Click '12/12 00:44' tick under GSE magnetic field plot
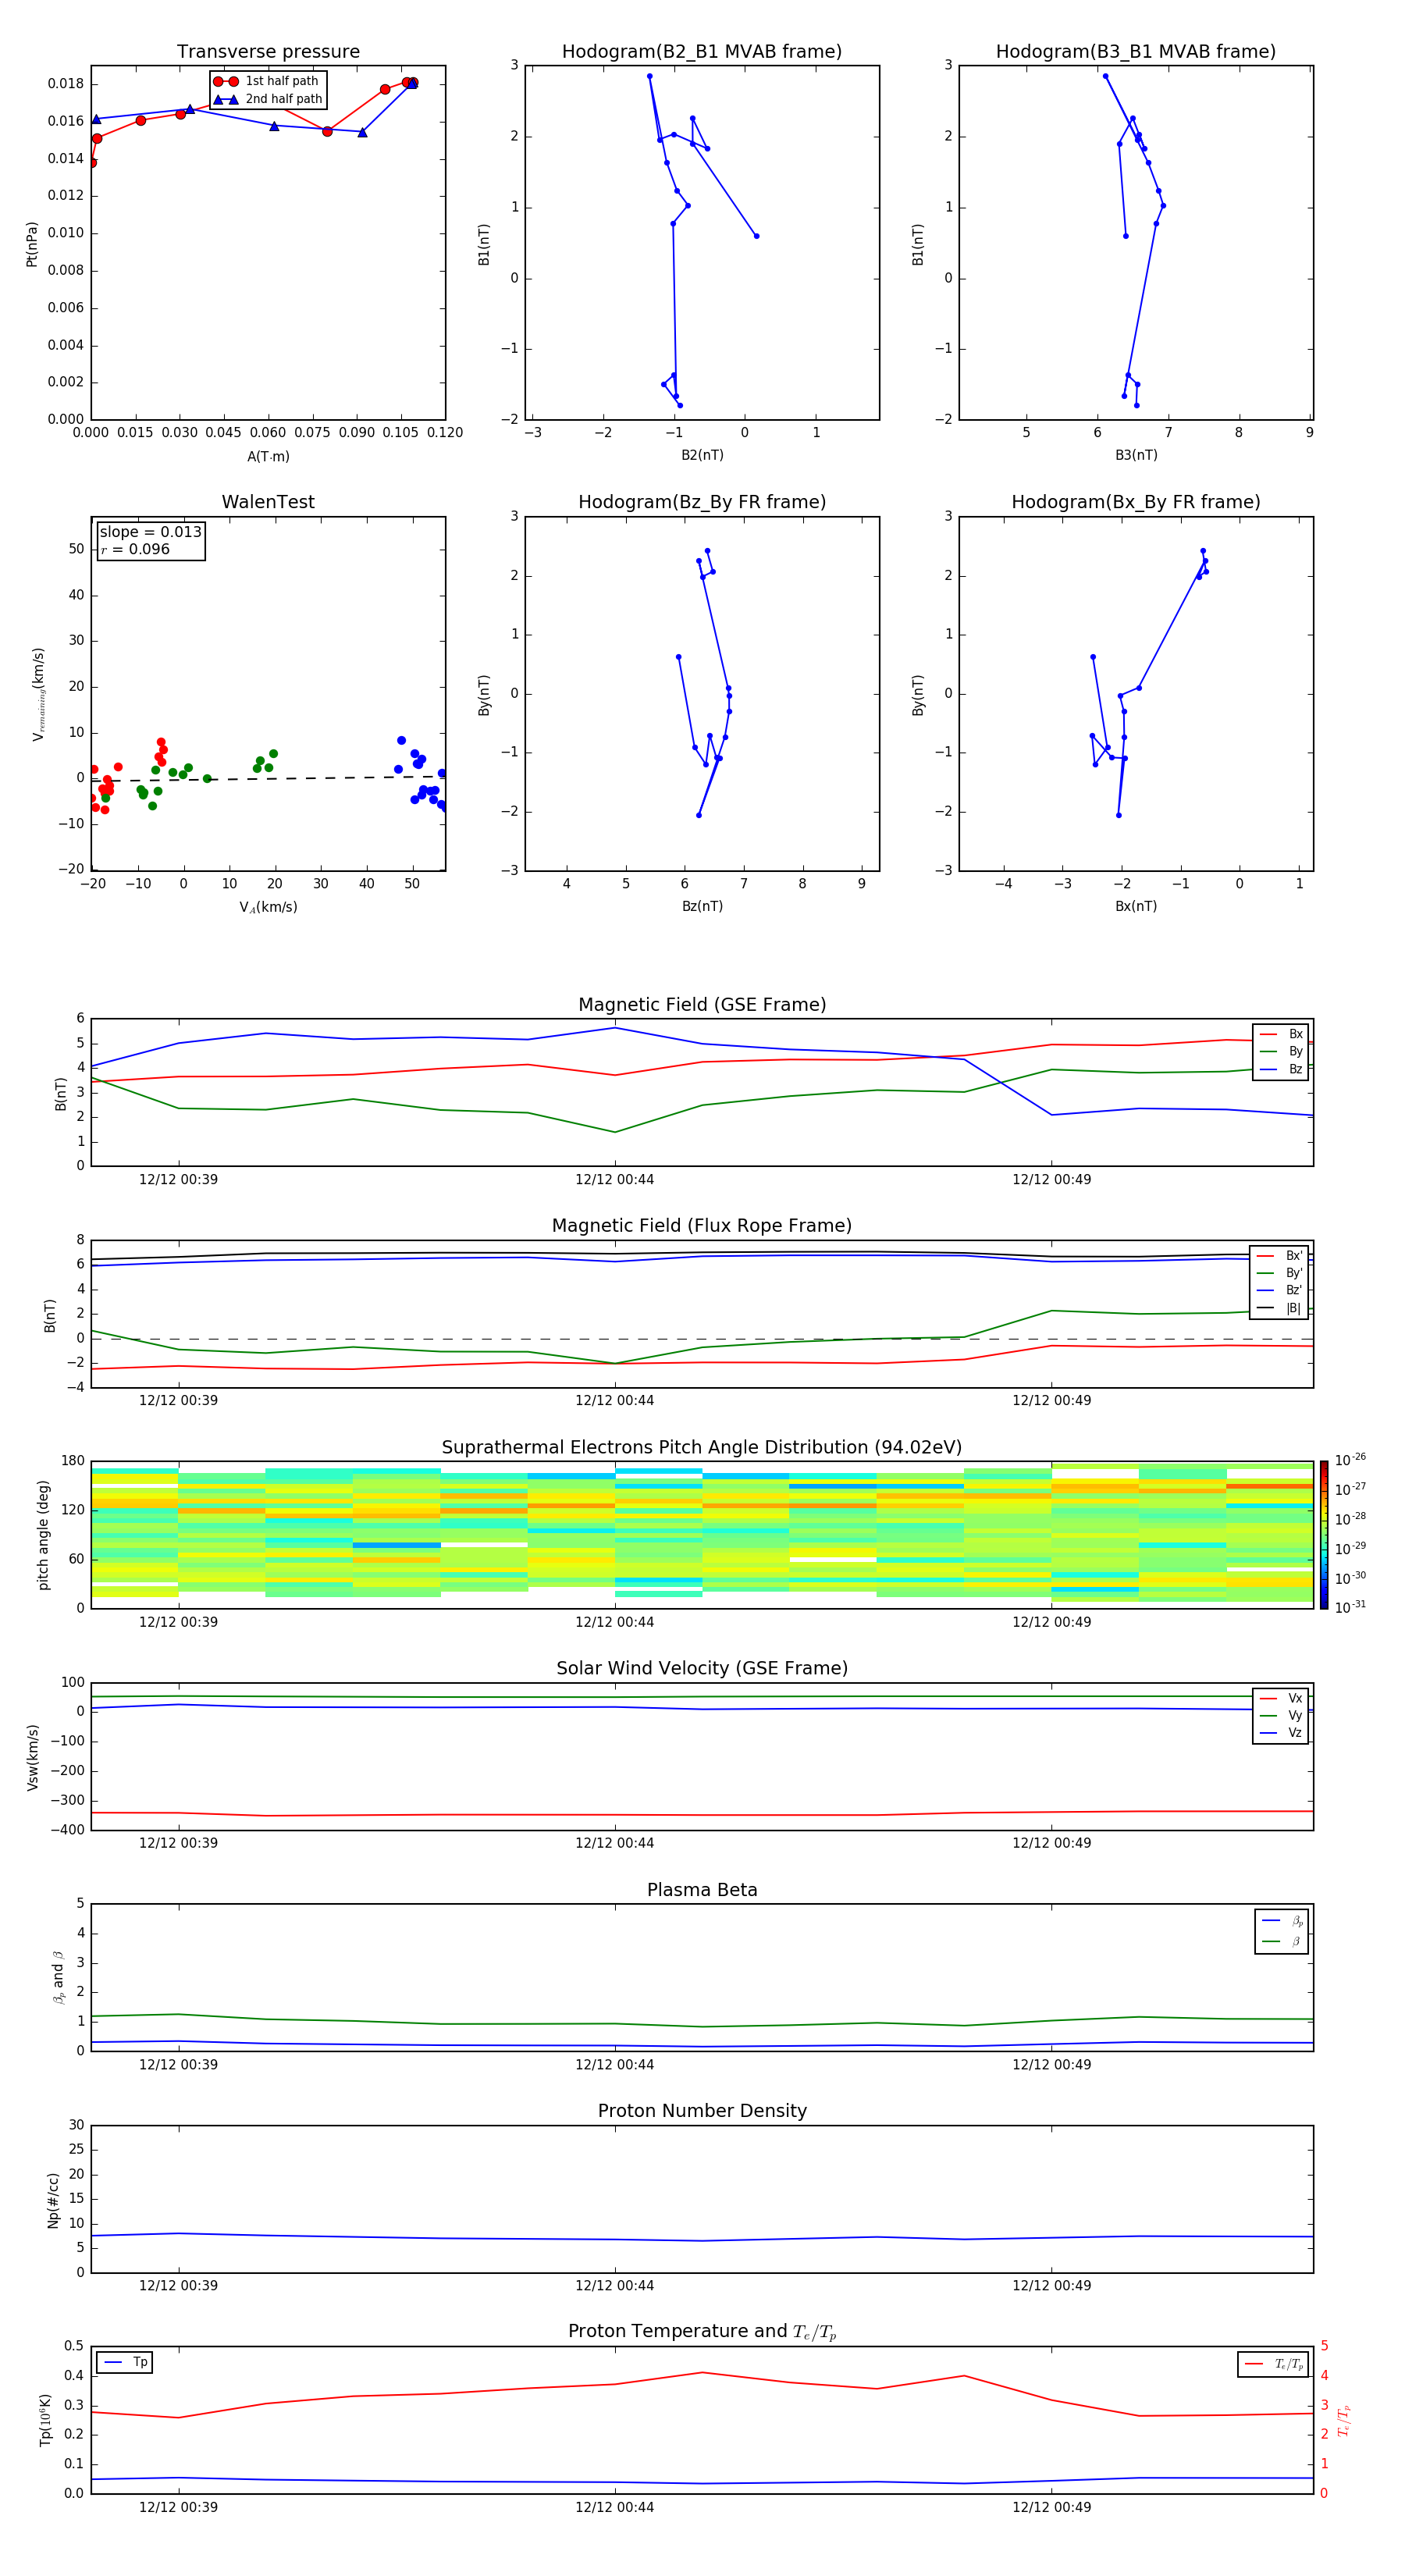Screen dimensions: 1405x2576 pyautogui.click(x=614, y=1180)
